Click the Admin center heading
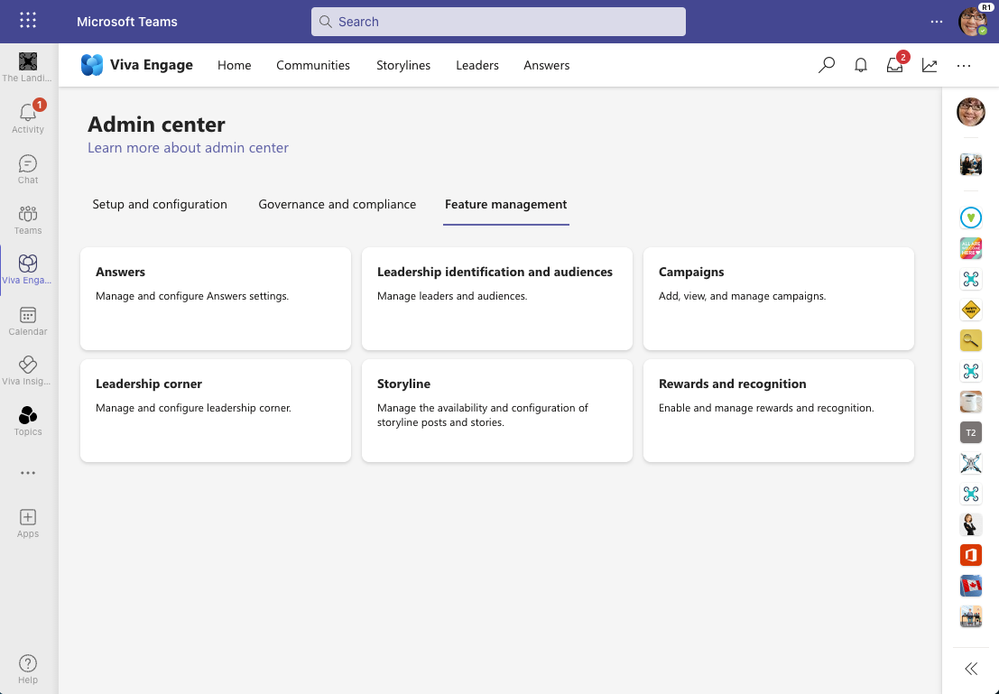Viewport: 999px width, 694px height. coord(156,124)
